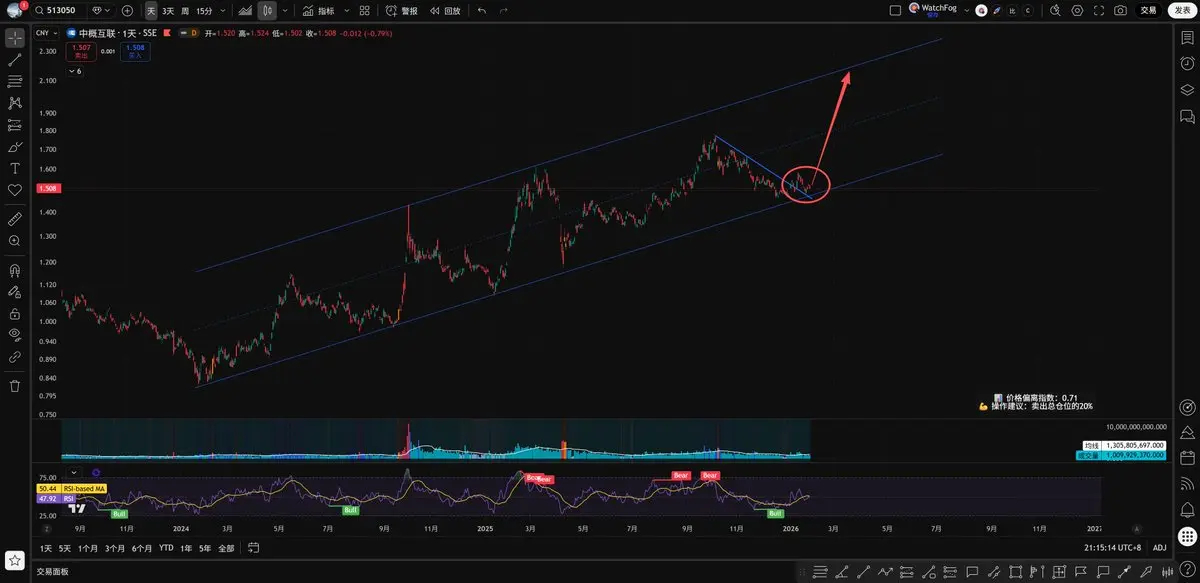Open the Fibonacci retracement tool group

tap(15, 81)
